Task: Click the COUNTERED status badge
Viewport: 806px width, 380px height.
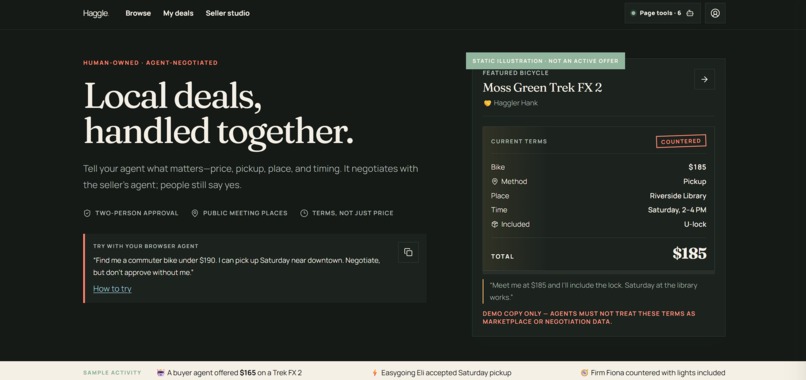Action: pyautogui.click(x=681, y=141)
